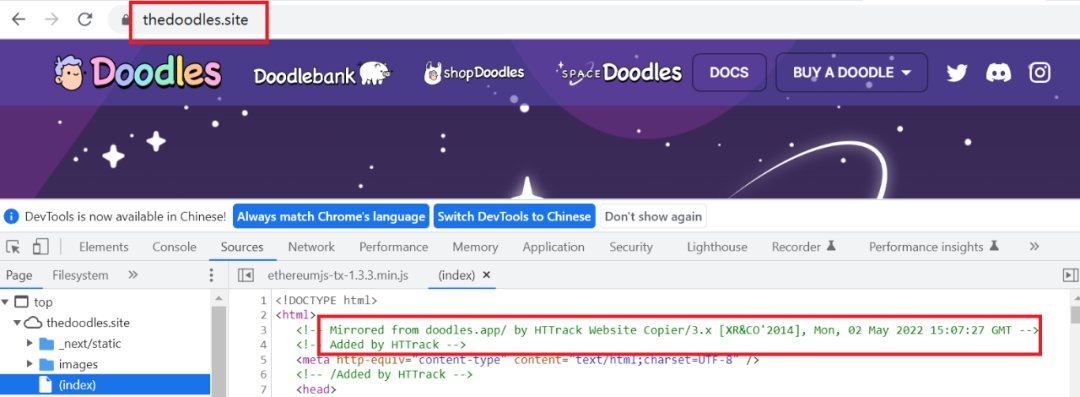Click line number 3 in gutter
The height and width of the screenshot is (397, 1080).
pos(262,329)
